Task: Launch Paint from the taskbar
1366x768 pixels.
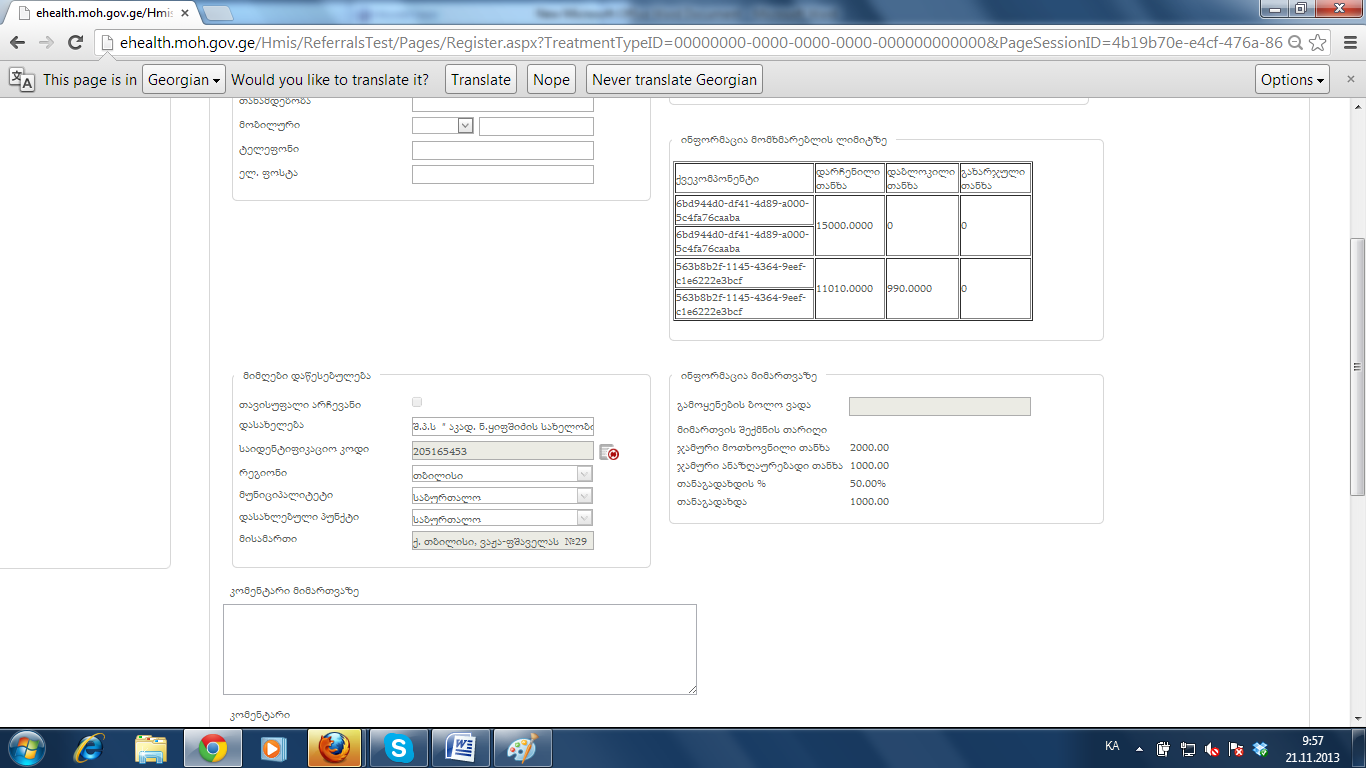Action: (x=523, y=748)
